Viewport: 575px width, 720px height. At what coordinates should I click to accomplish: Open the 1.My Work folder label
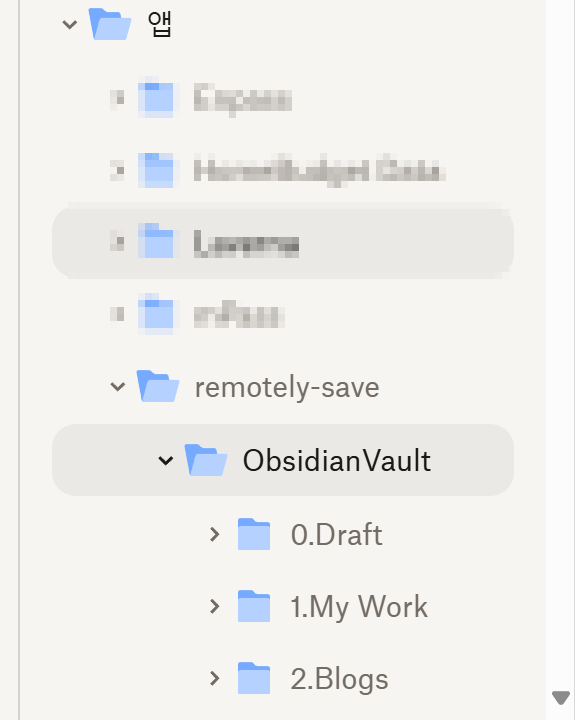click(x=359, y=608)
